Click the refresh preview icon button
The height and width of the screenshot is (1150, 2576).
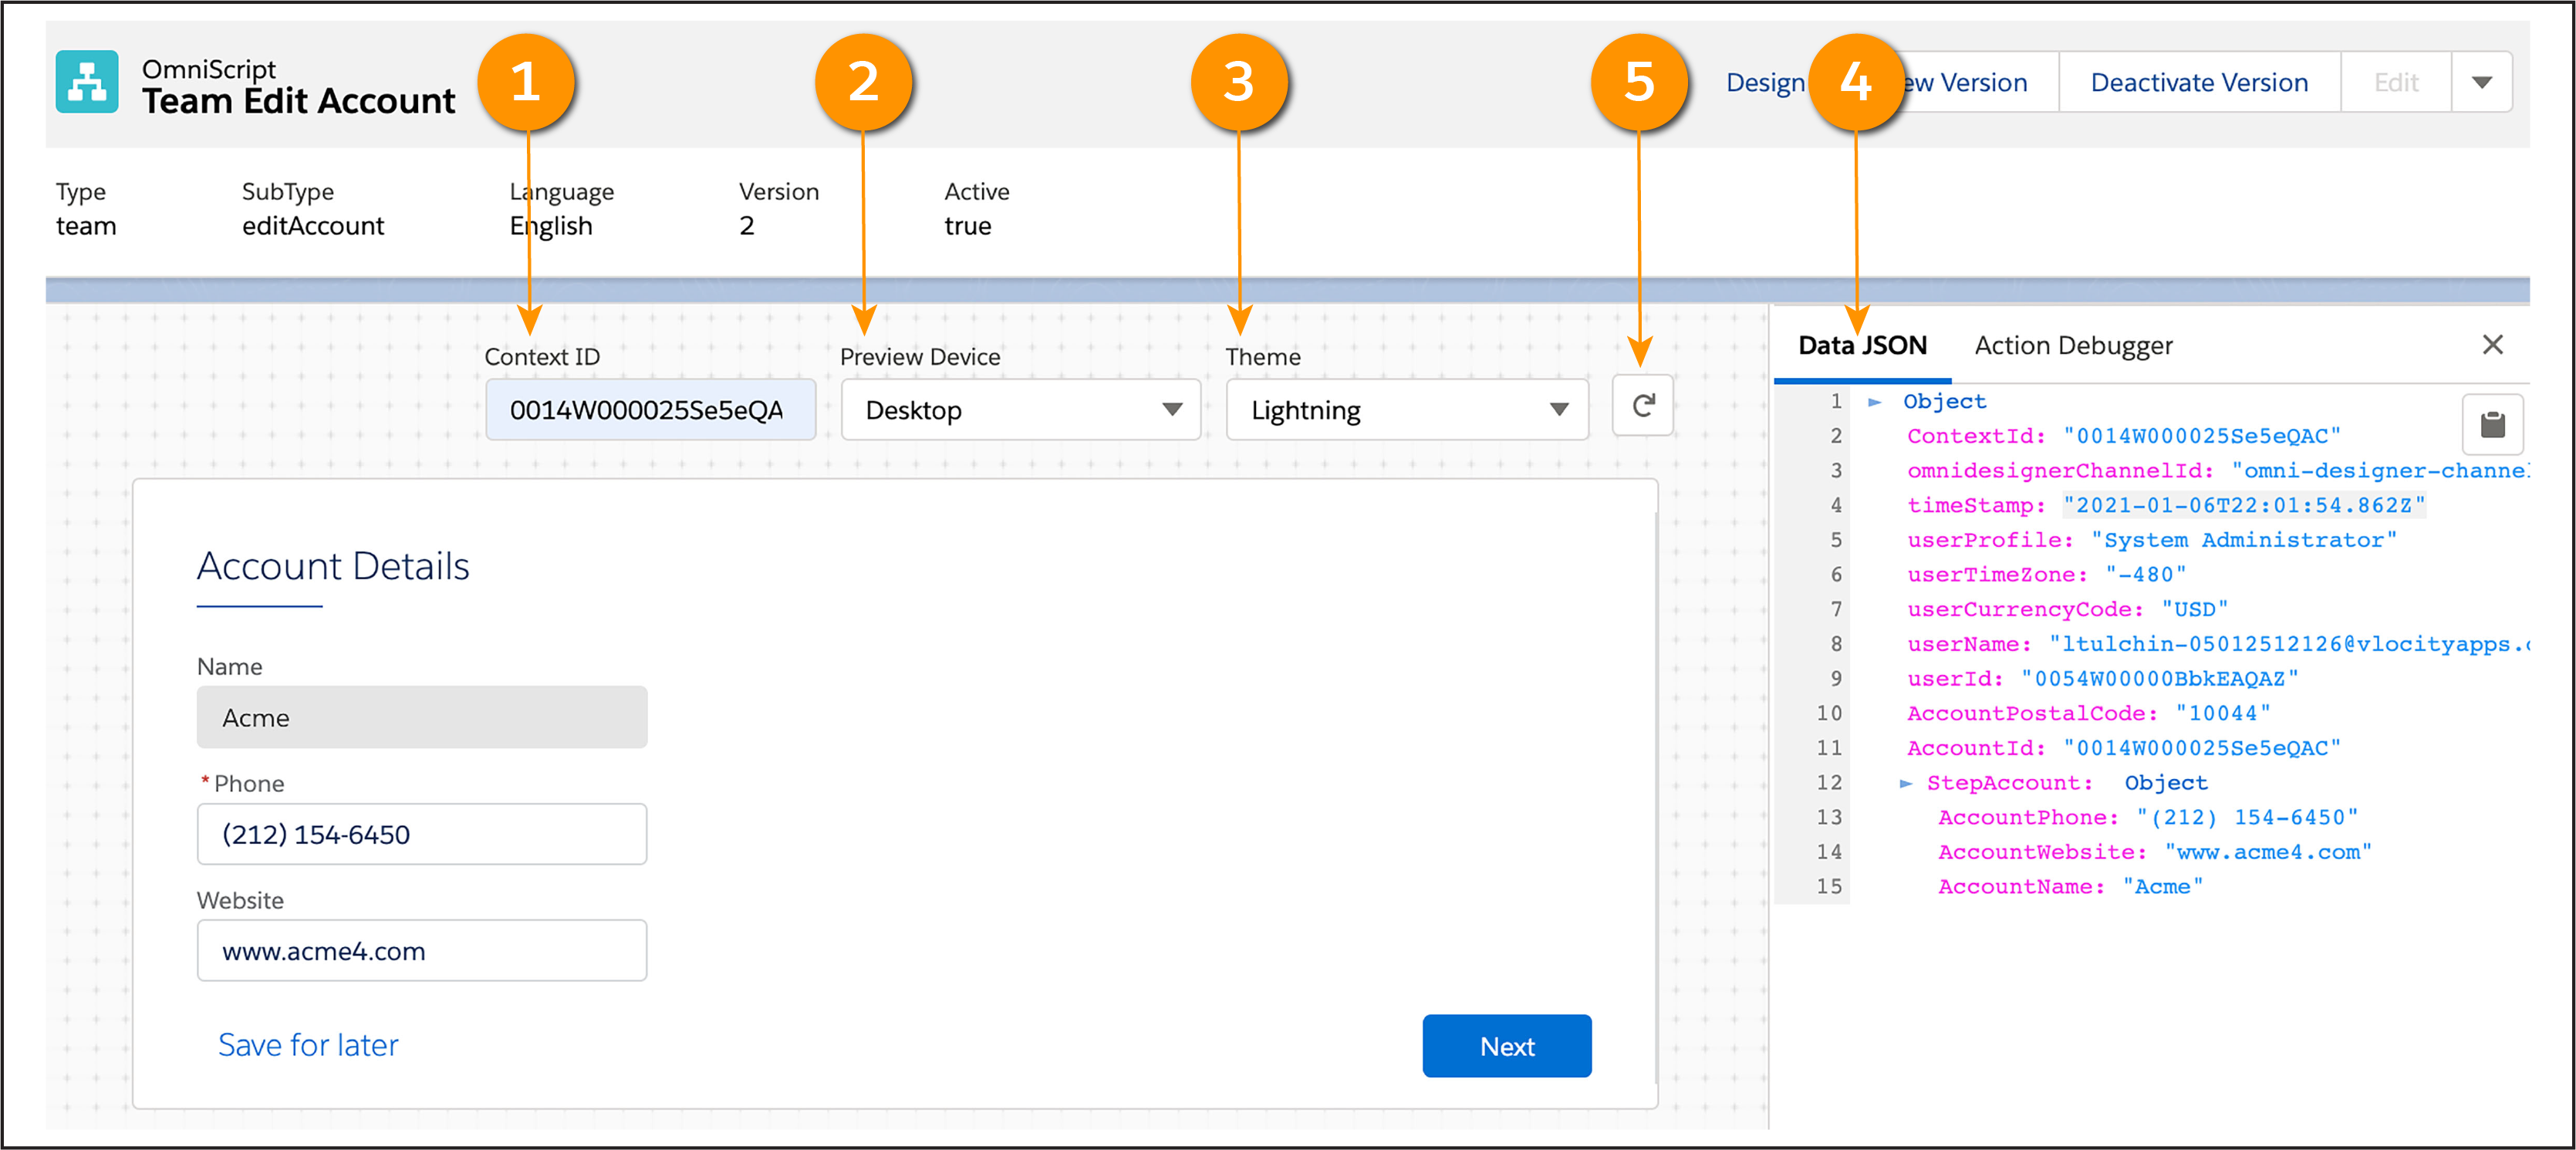point(1642,406)
